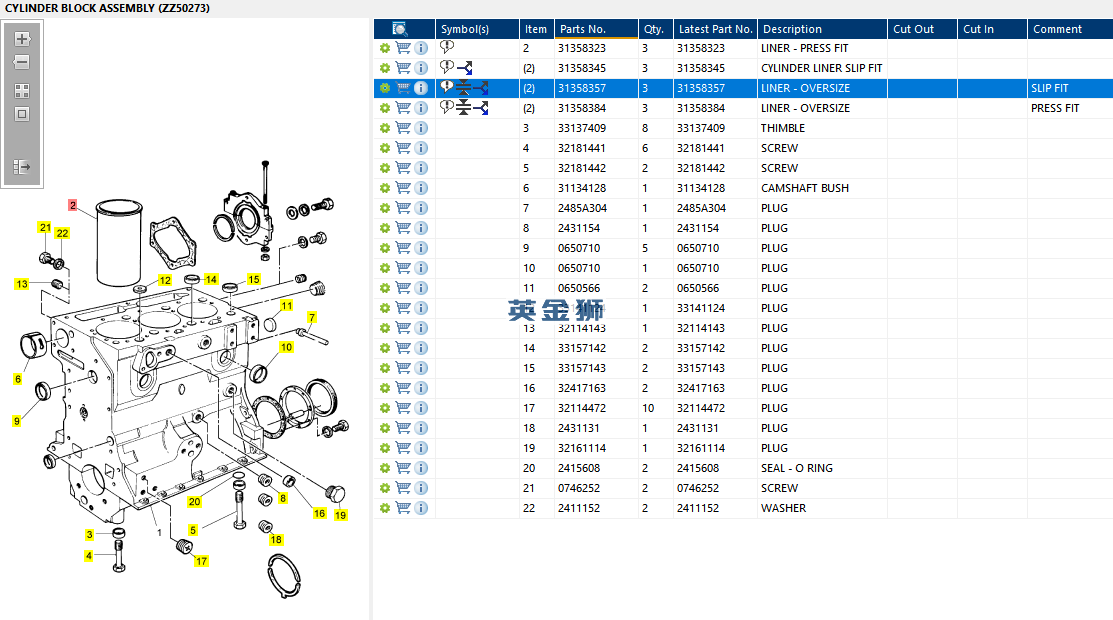Screen dimensions: 1113x620
Task: Add CAMSHAFT BUSH to cart
Action: [x=403, y=188]
